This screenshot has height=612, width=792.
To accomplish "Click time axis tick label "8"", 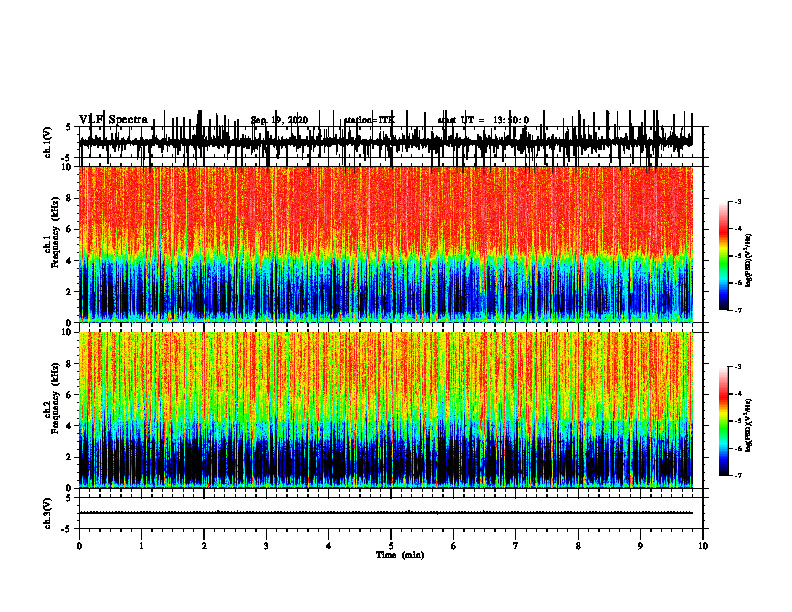I will [578, 546].
